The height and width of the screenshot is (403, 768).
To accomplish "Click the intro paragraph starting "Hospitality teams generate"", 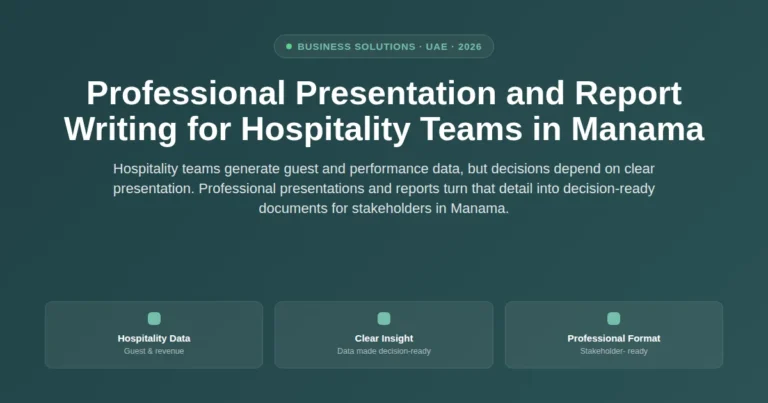I will click(x=384, y=189).
